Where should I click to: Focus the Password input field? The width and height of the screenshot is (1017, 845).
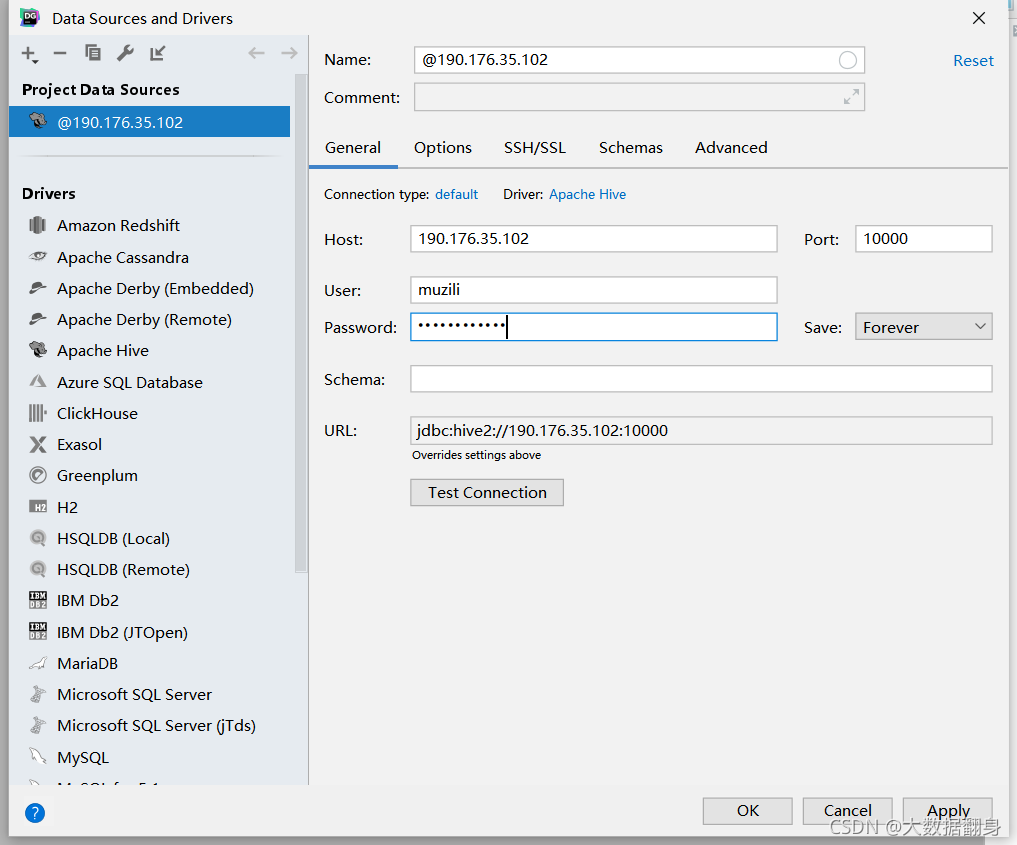coord(593,327)
